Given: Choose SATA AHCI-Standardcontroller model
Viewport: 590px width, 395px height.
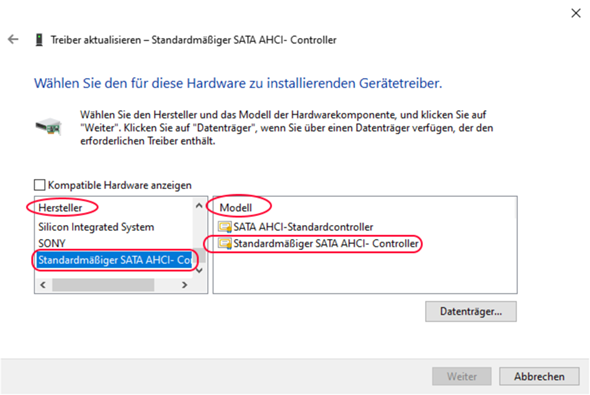Looking at the screenshot, I should (x=303, y=227).
